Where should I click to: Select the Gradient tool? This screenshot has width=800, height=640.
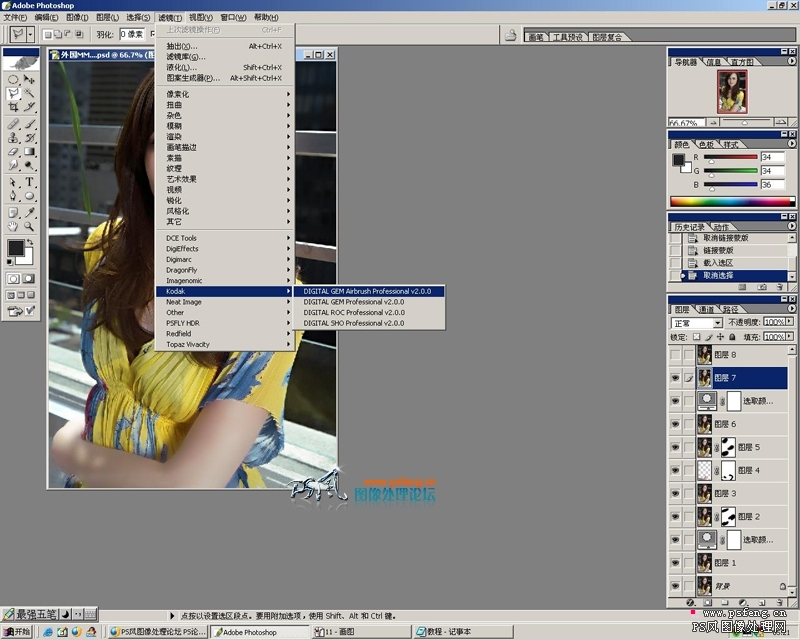29,152
